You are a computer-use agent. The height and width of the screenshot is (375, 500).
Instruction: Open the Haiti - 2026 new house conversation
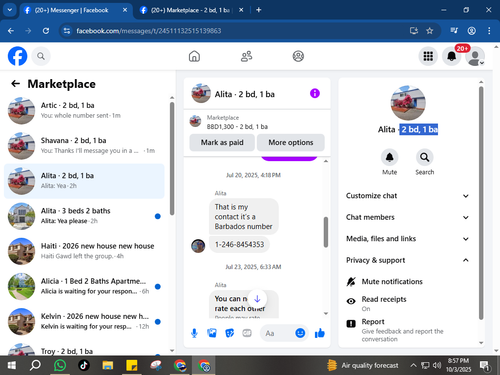[84, 251]
